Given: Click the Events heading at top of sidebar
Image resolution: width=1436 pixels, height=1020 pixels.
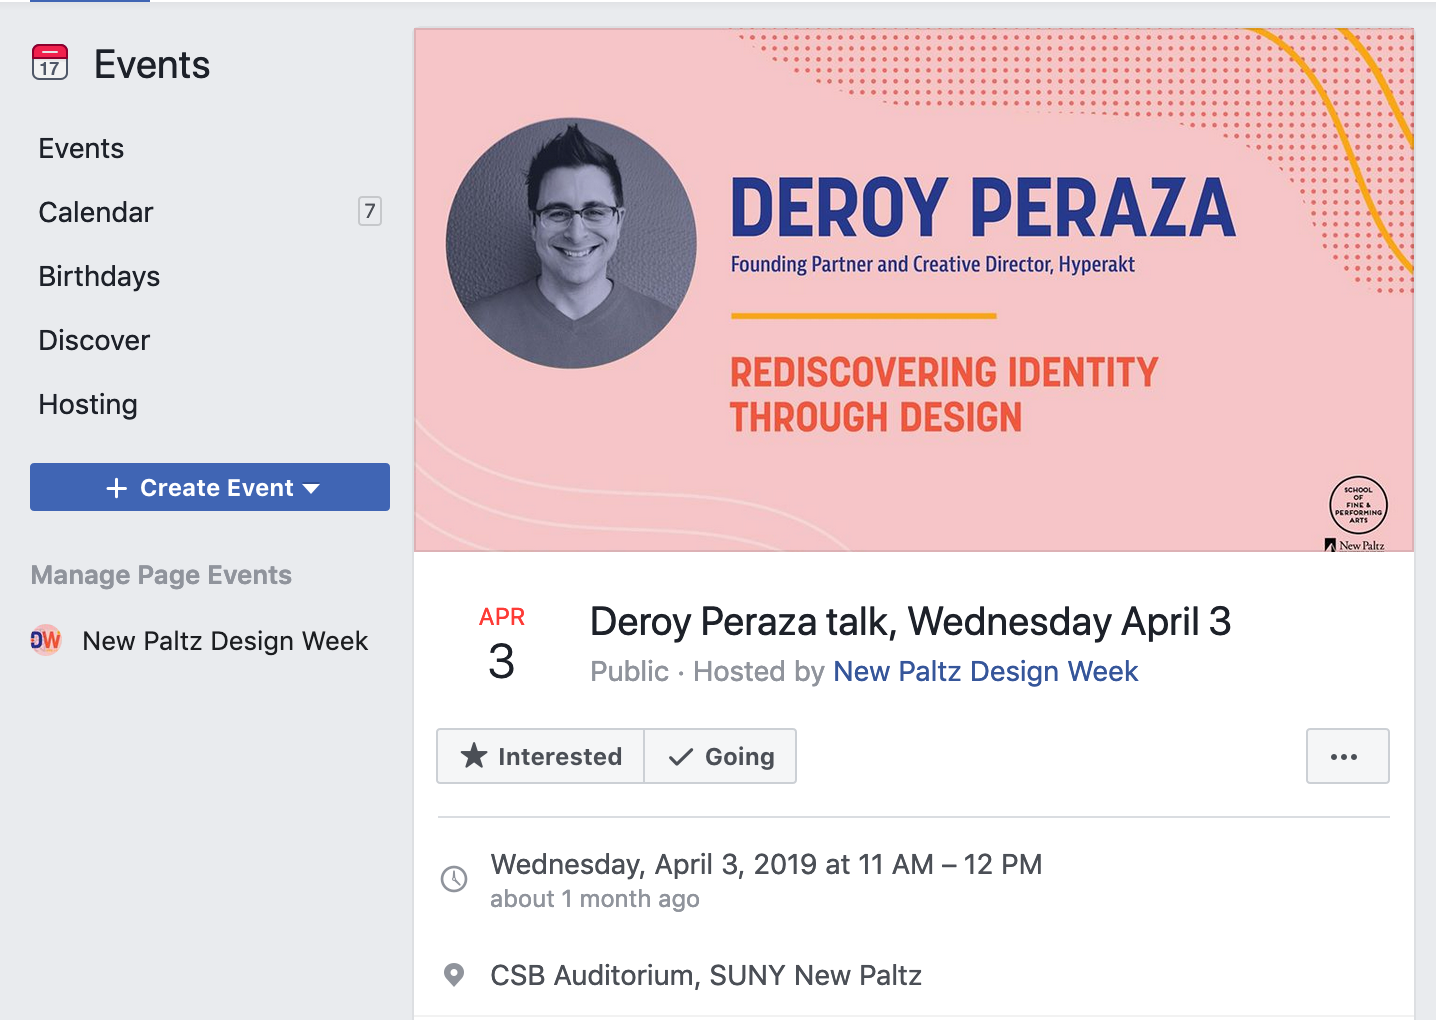Looking at the screenshot, I should click(152, 65).
